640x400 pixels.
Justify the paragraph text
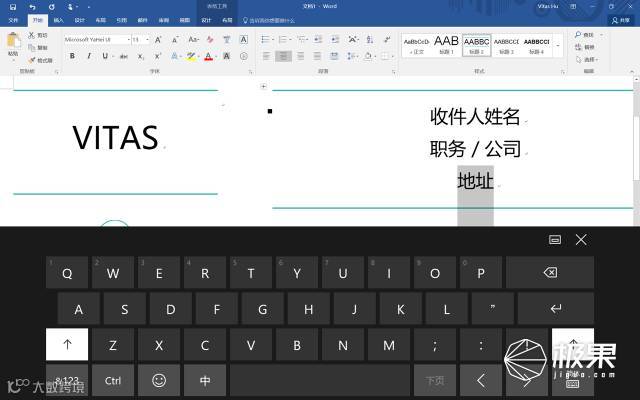tap(317, 56)
